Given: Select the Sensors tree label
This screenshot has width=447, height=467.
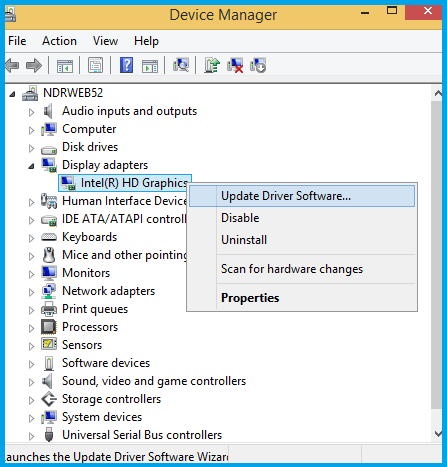Looking at the screenshot, I should coord(82,345).
